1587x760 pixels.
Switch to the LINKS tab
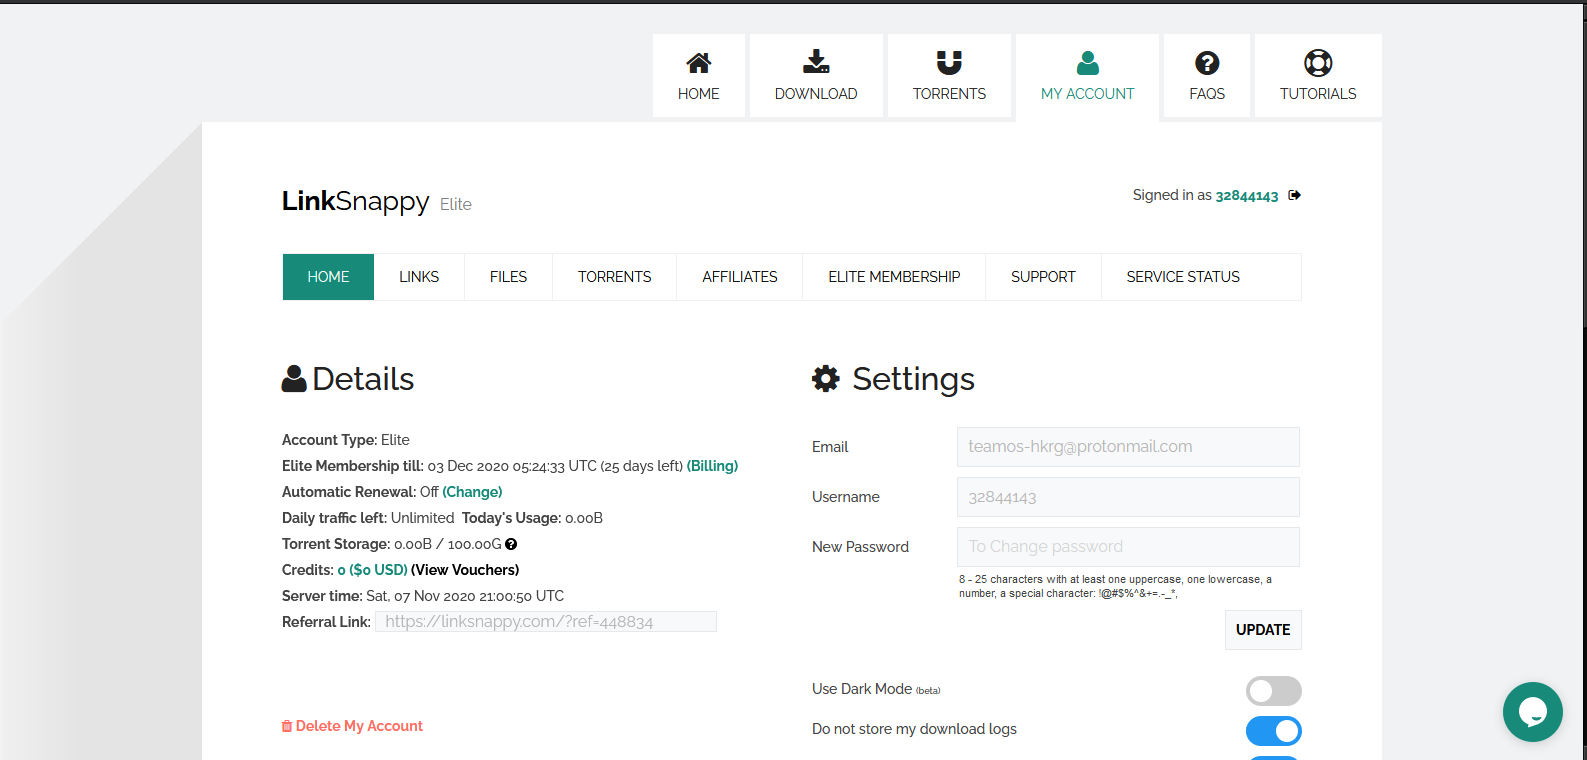tap(419, 277)
